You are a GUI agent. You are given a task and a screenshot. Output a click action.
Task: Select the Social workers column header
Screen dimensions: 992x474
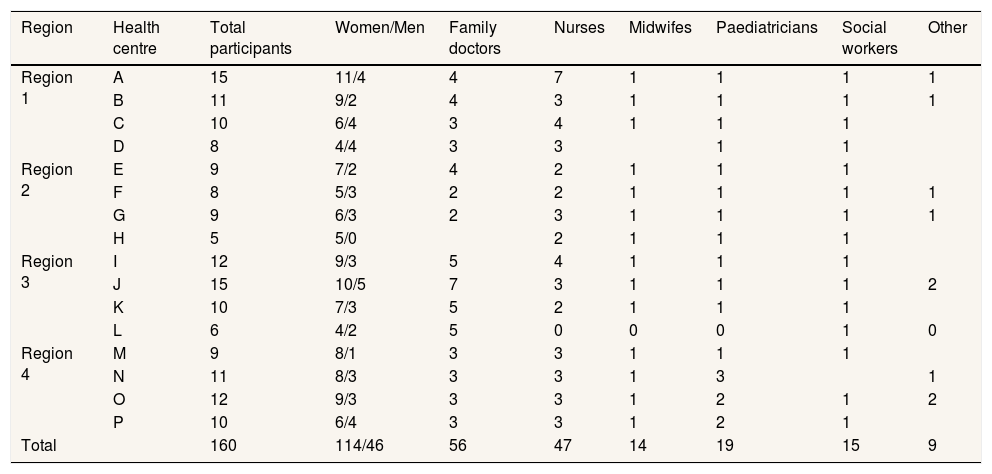click(x=870, y=37)
